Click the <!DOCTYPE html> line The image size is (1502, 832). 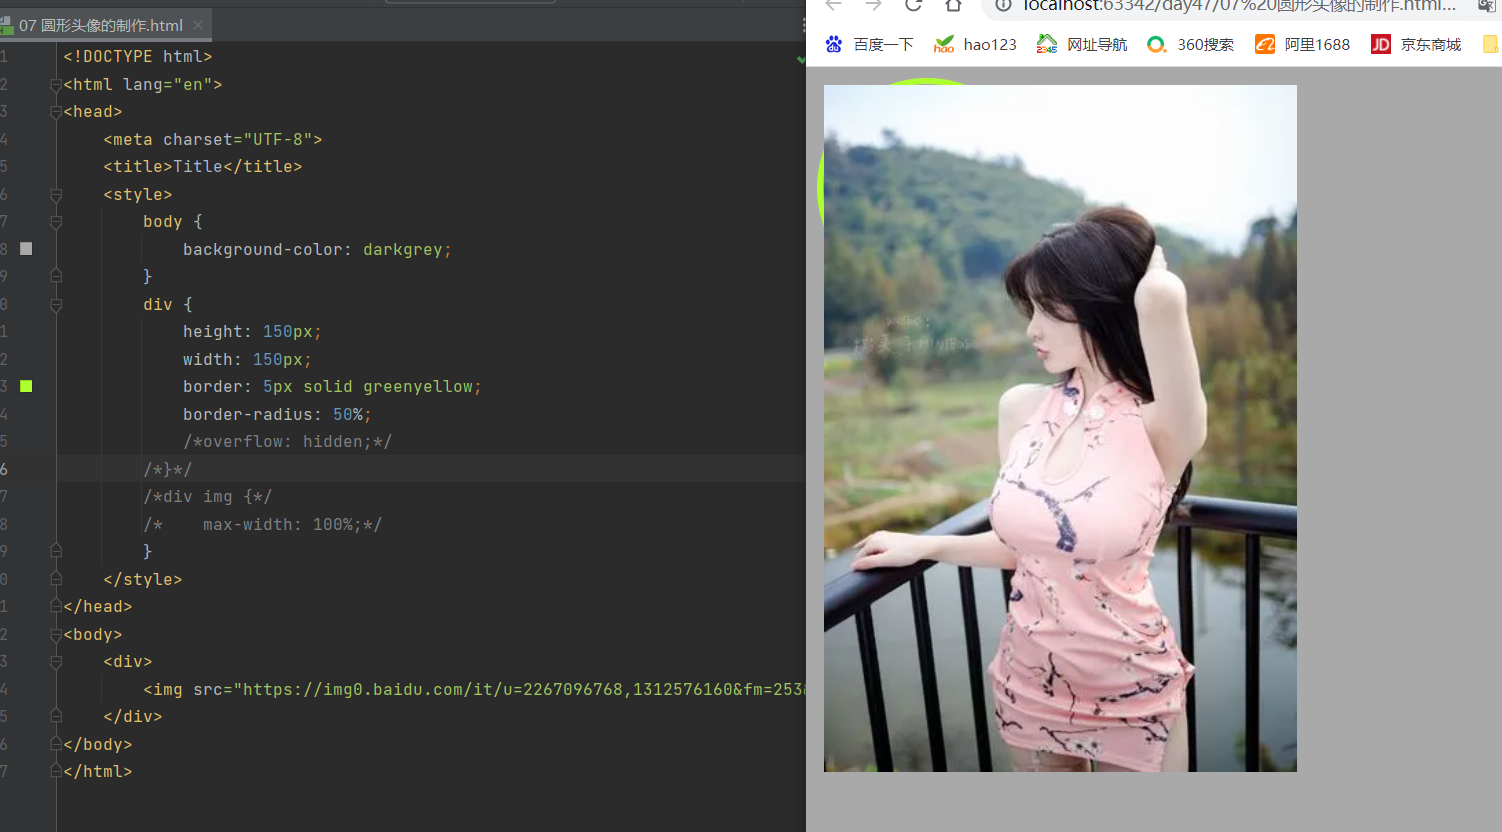pos(138,57)
